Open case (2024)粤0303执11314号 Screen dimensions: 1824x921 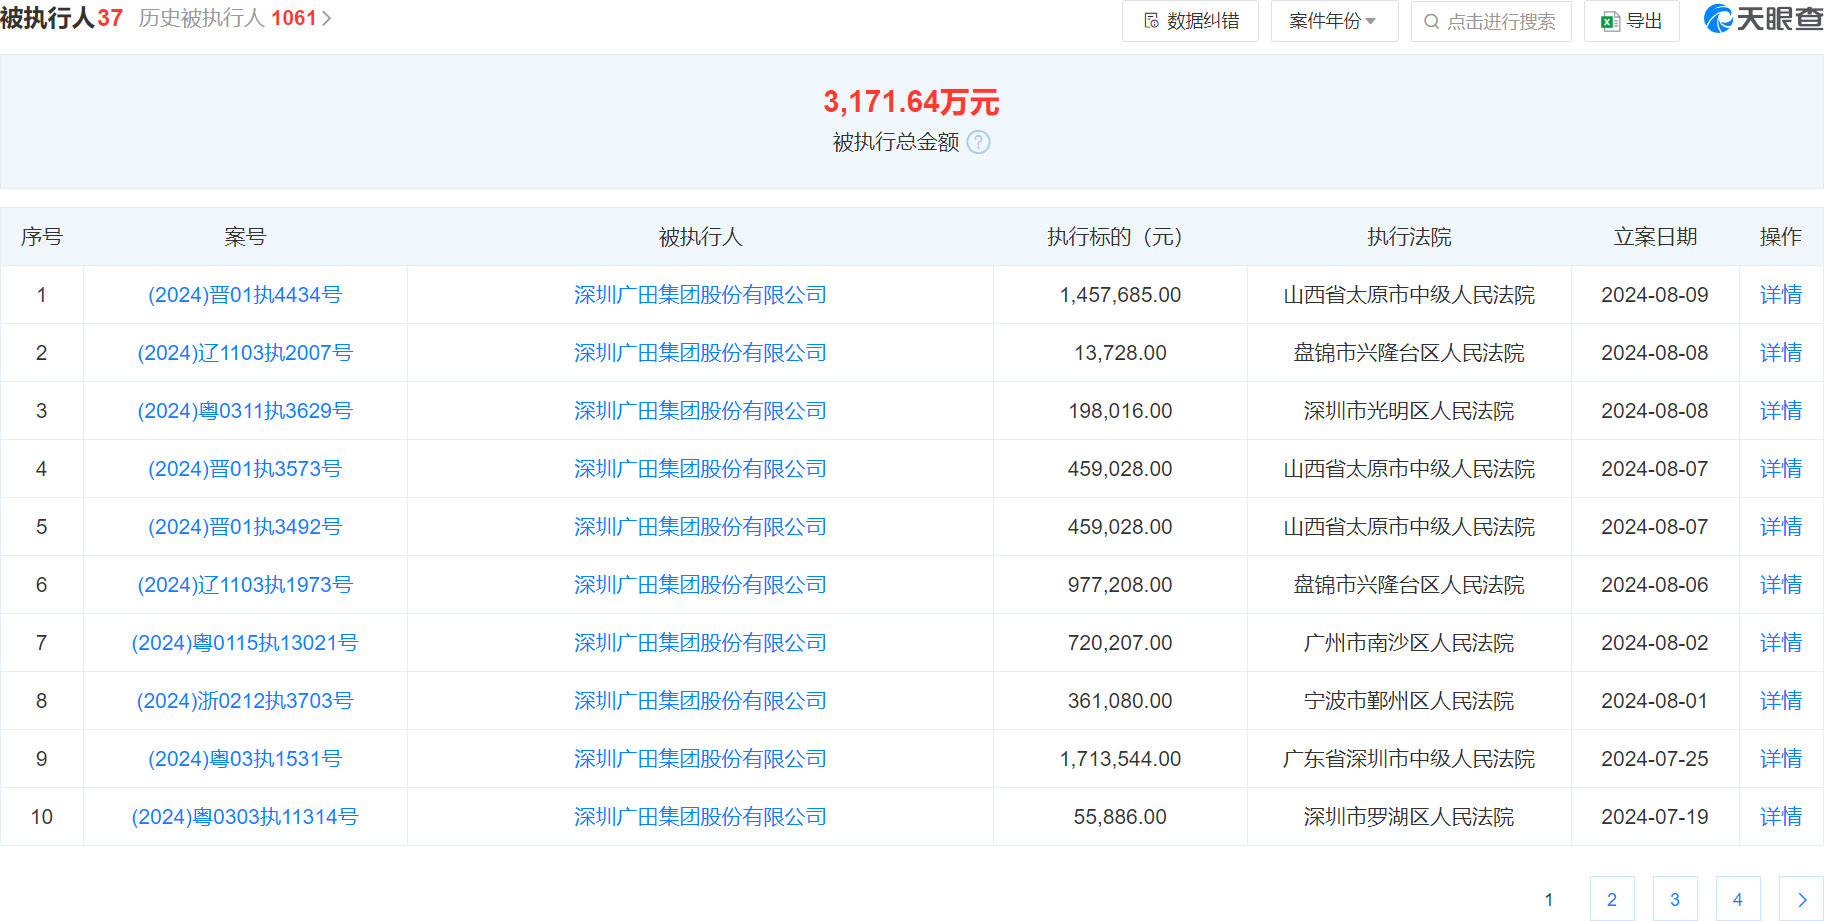(x=245, y=817)
